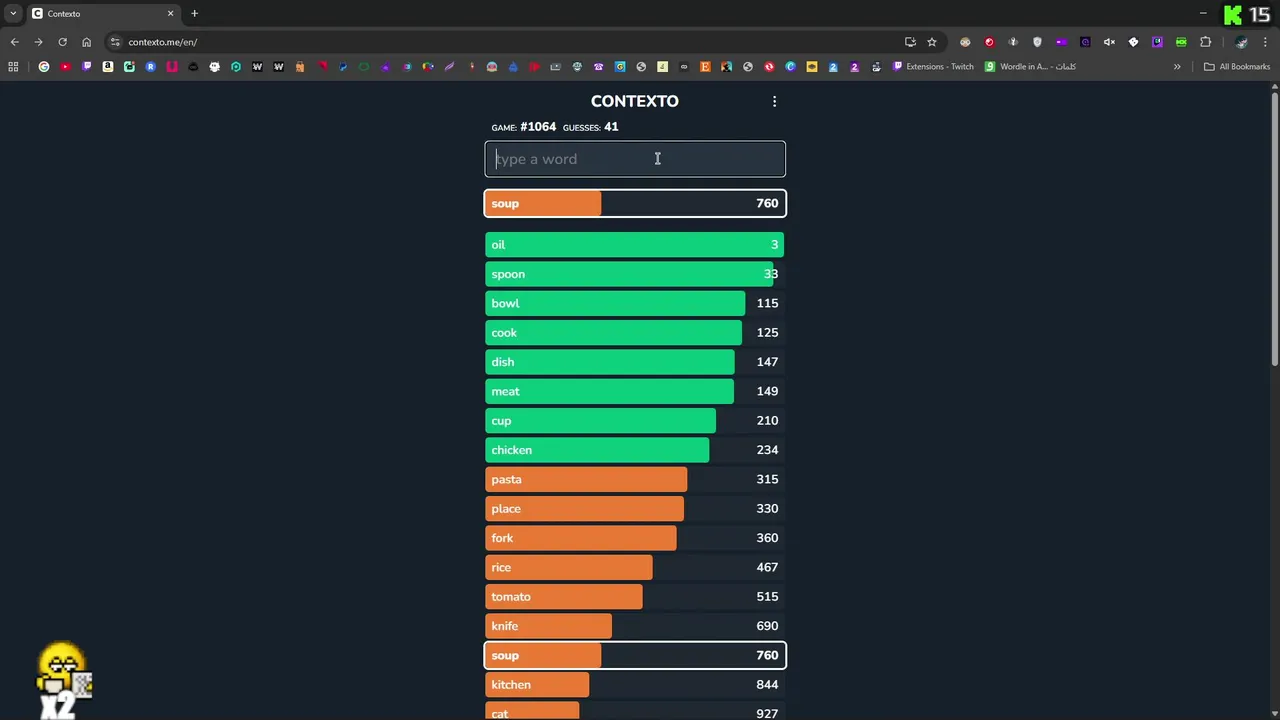
Task: Open the All Bookmarks folder
Action: (1237, 67)
